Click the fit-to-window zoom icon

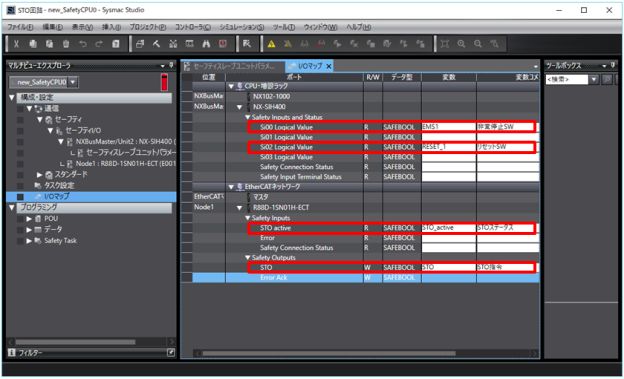point(445,44)
